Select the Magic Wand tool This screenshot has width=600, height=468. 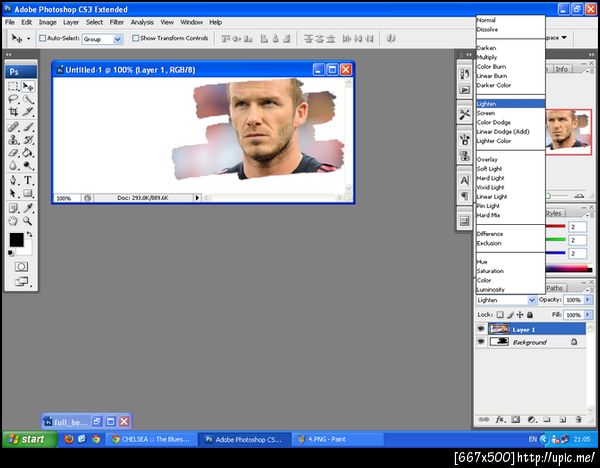coord(28,99)
